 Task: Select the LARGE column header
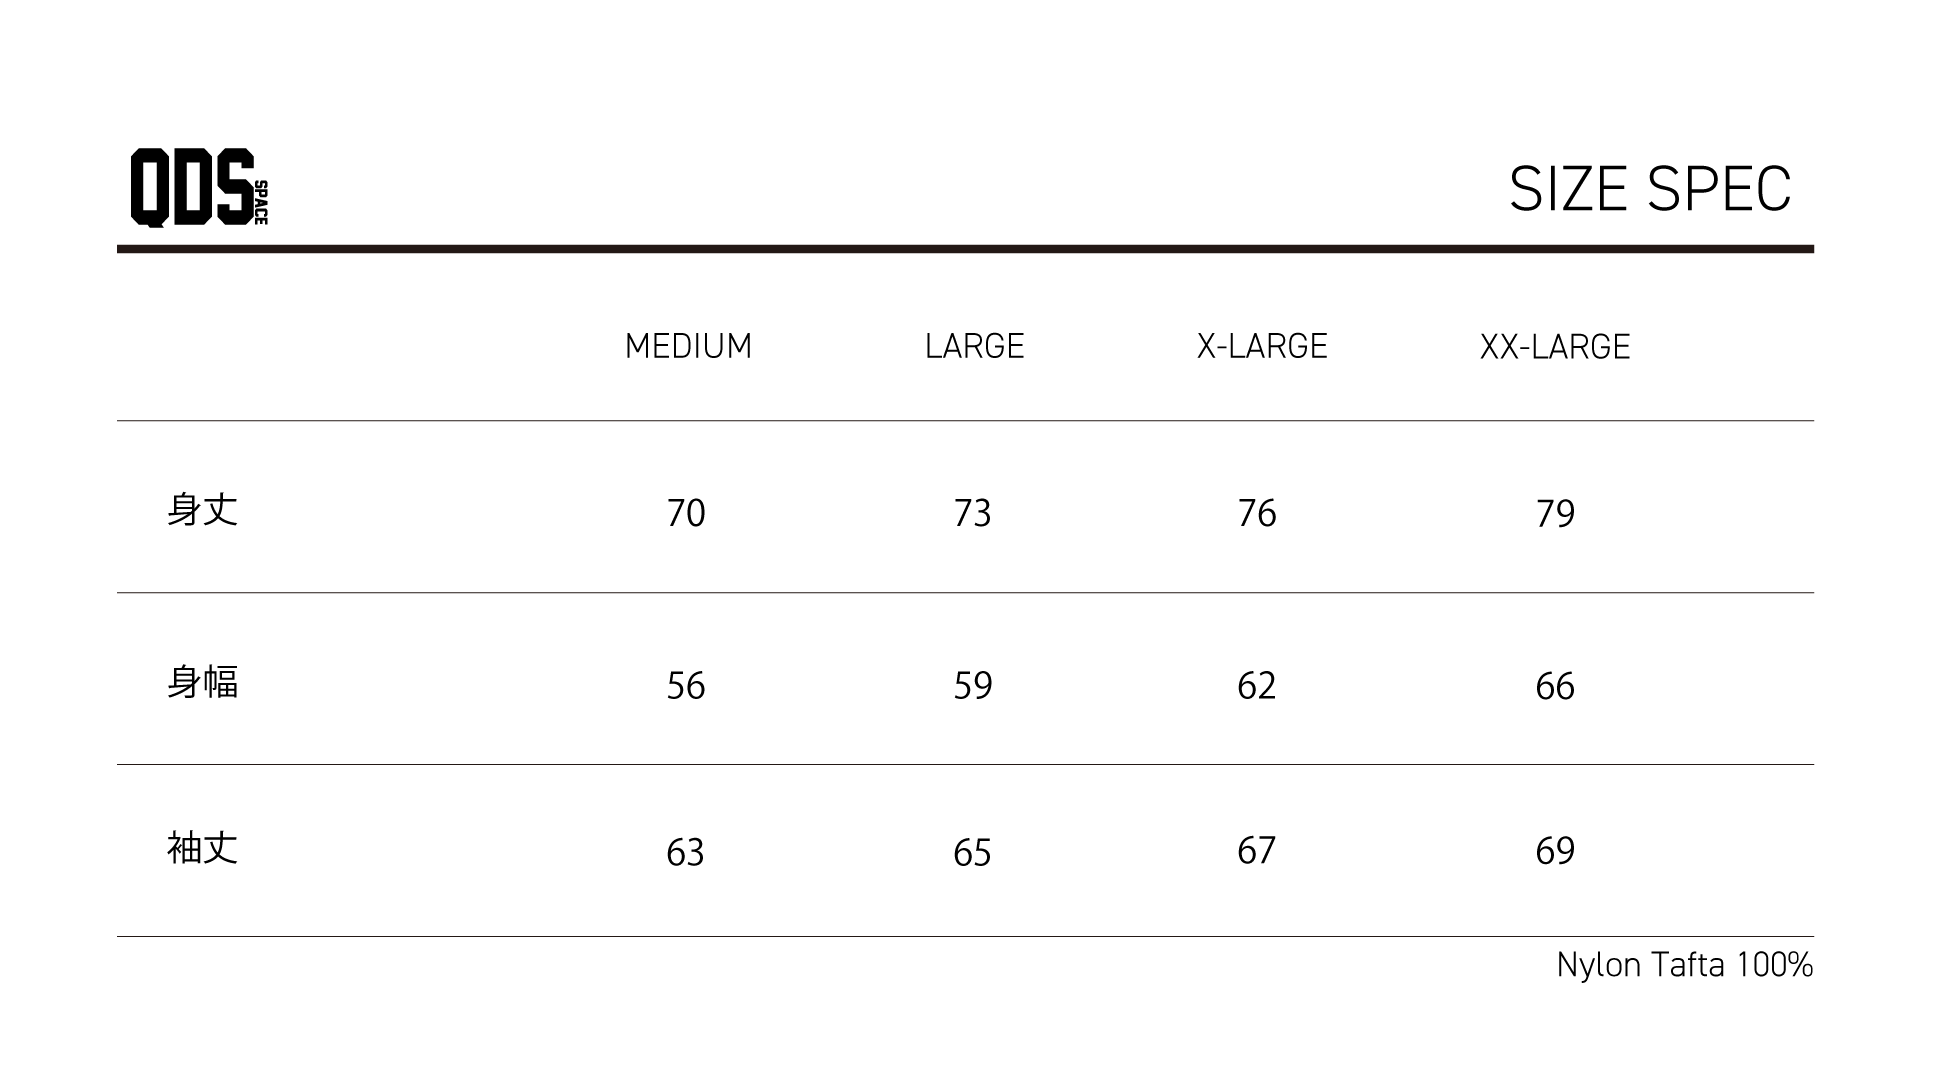click(x=974, y=346)
